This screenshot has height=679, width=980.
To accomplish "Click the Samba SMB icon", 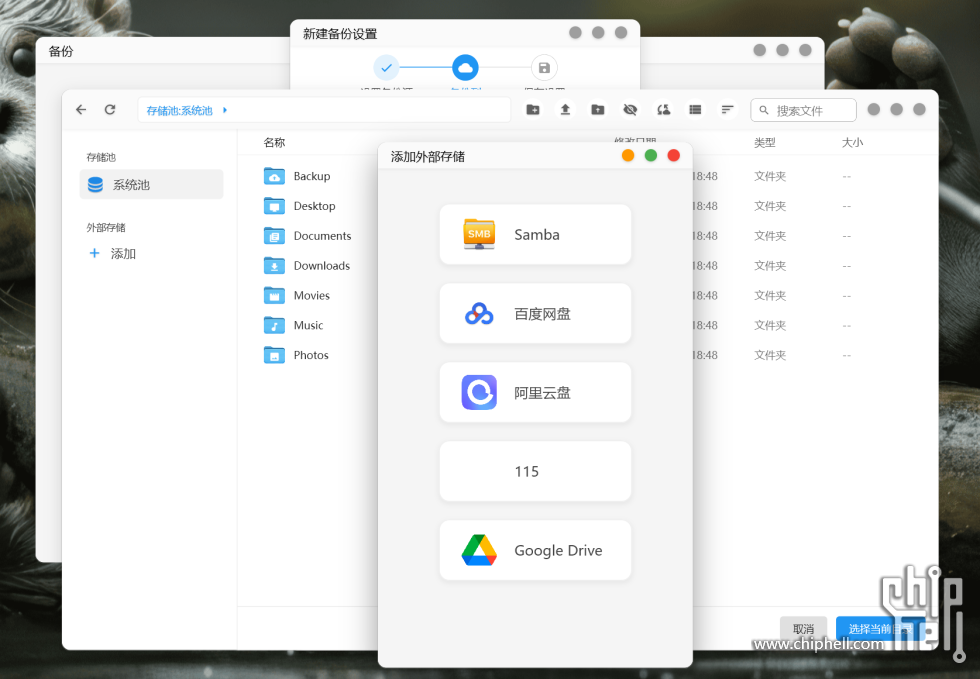I will [x=479, y=234].
